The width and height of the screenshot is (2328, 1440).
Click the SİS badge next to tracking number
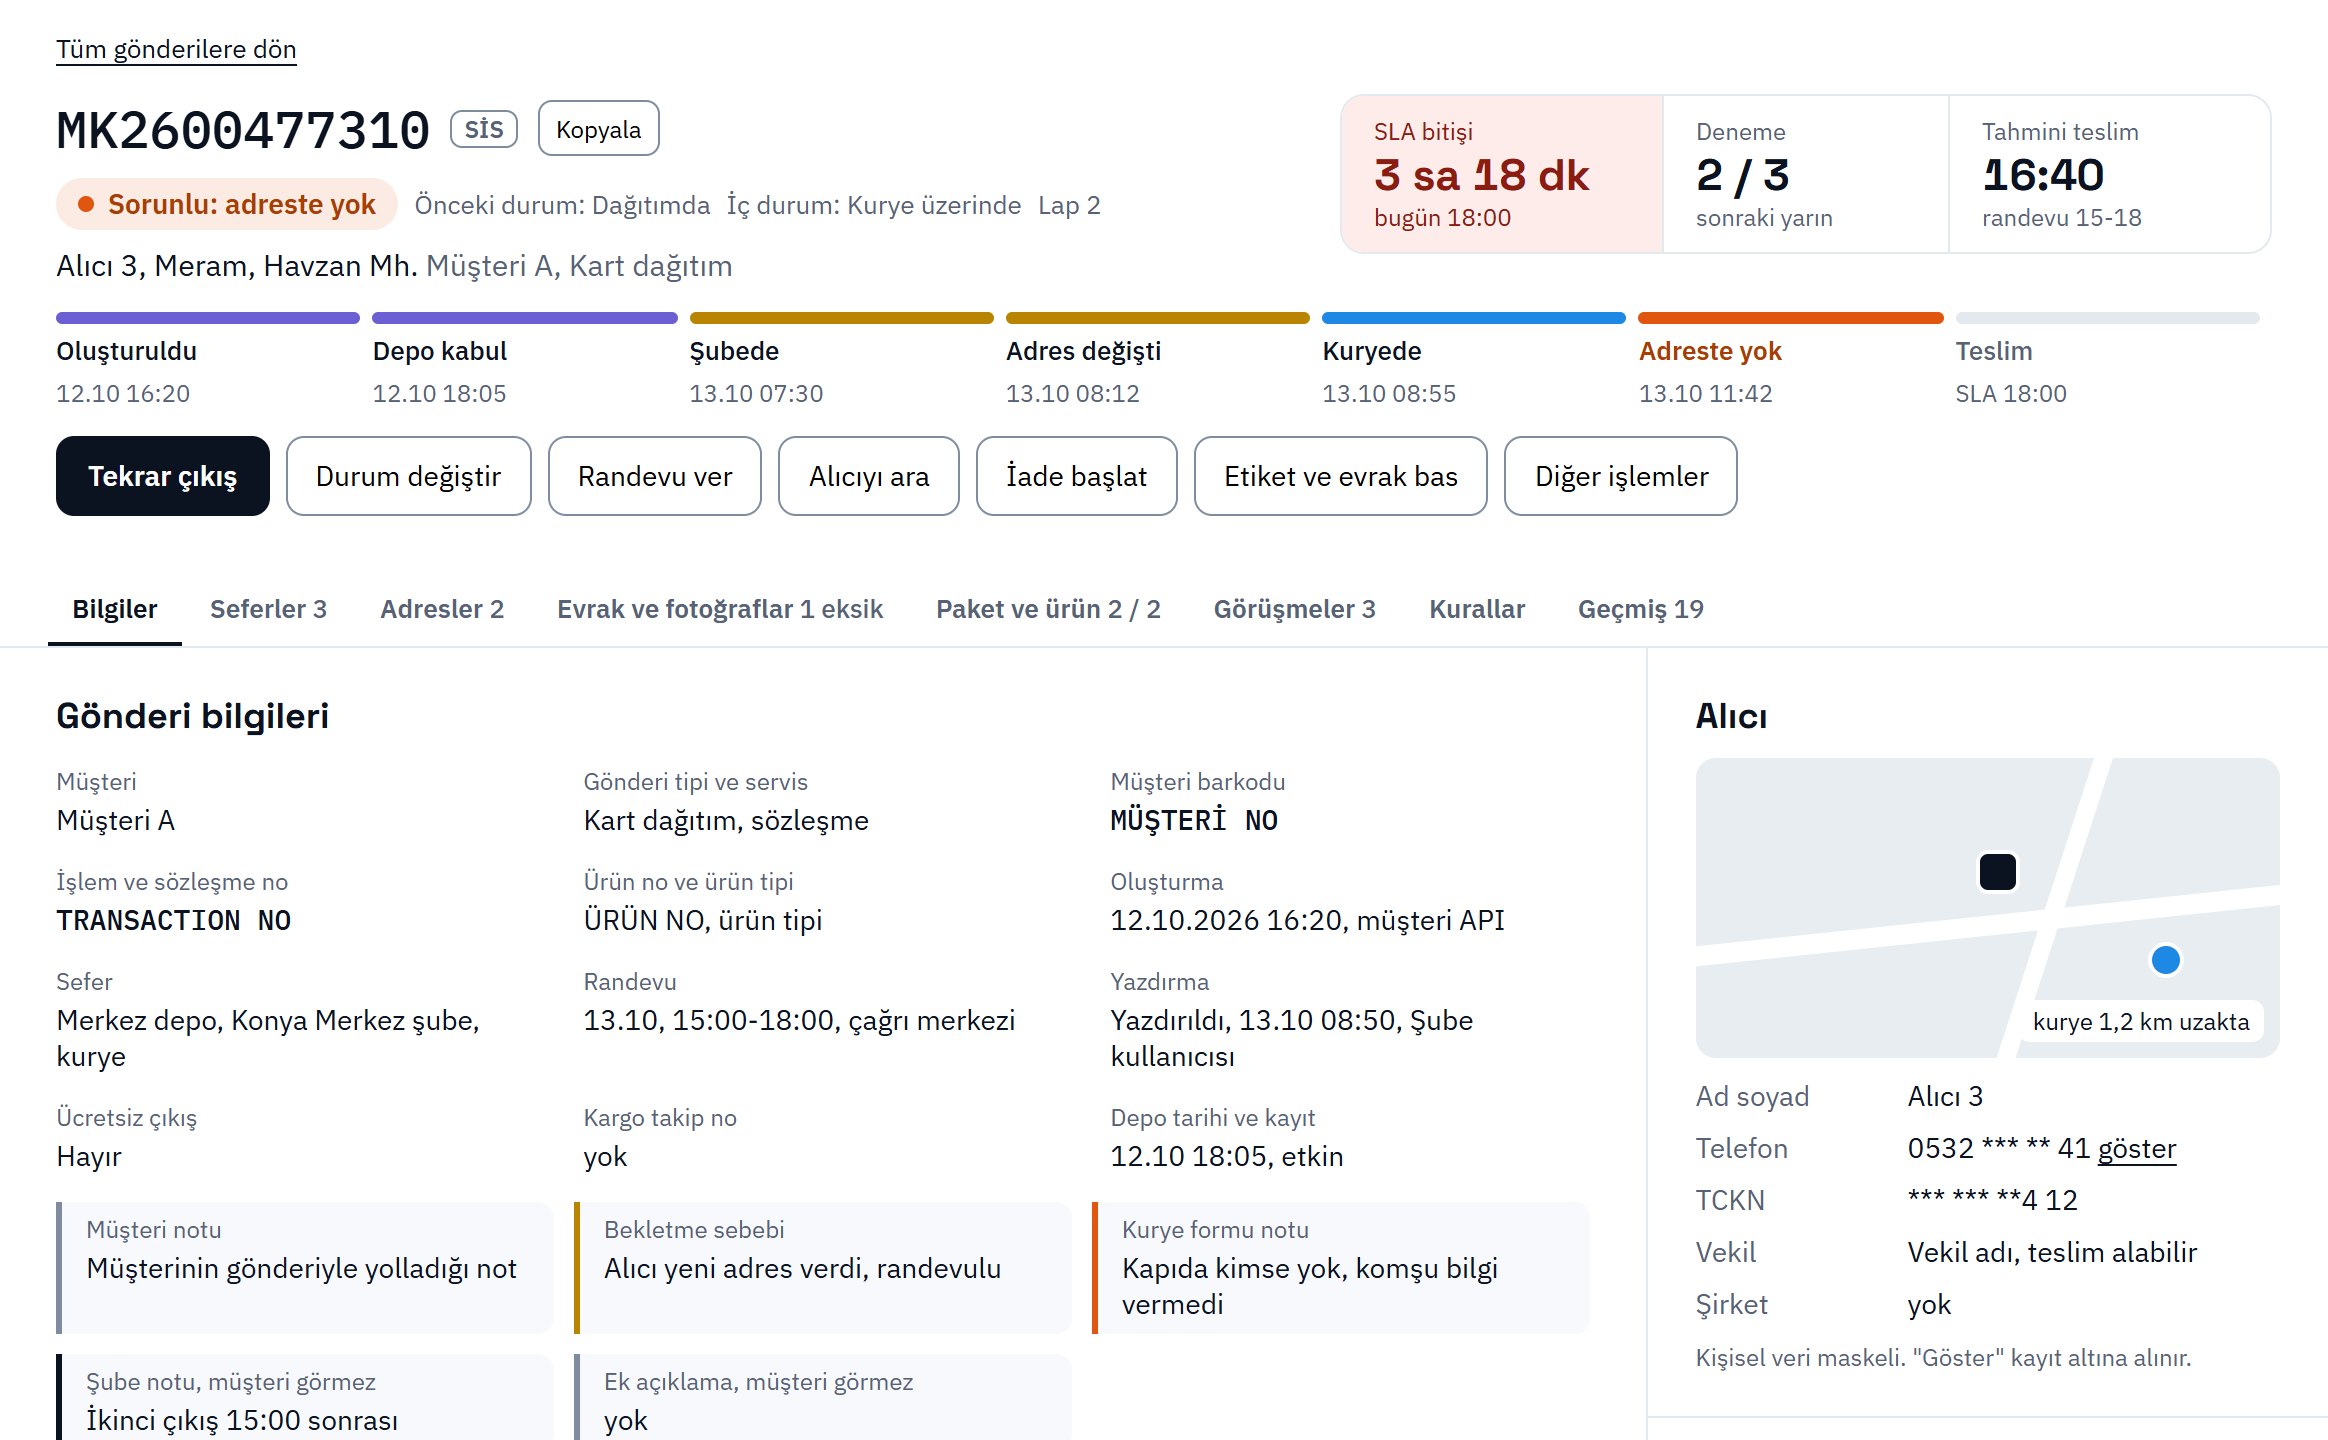(x=484, y=129)
